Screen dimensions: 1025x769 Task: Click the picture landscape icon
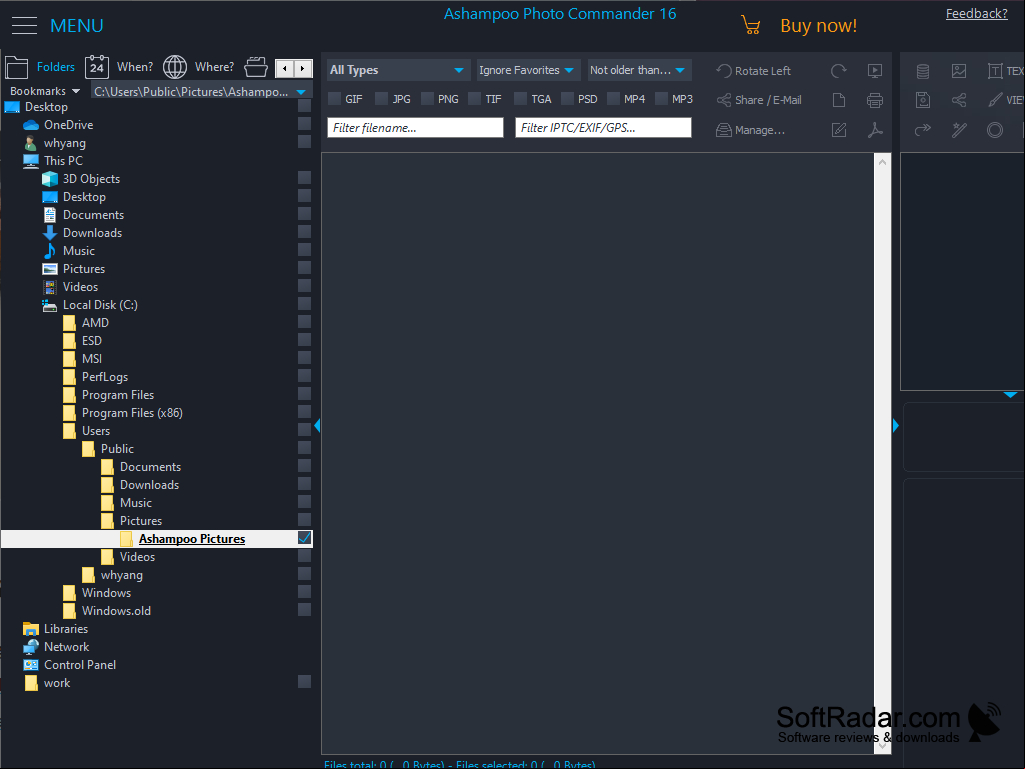[x=959, y=71]
